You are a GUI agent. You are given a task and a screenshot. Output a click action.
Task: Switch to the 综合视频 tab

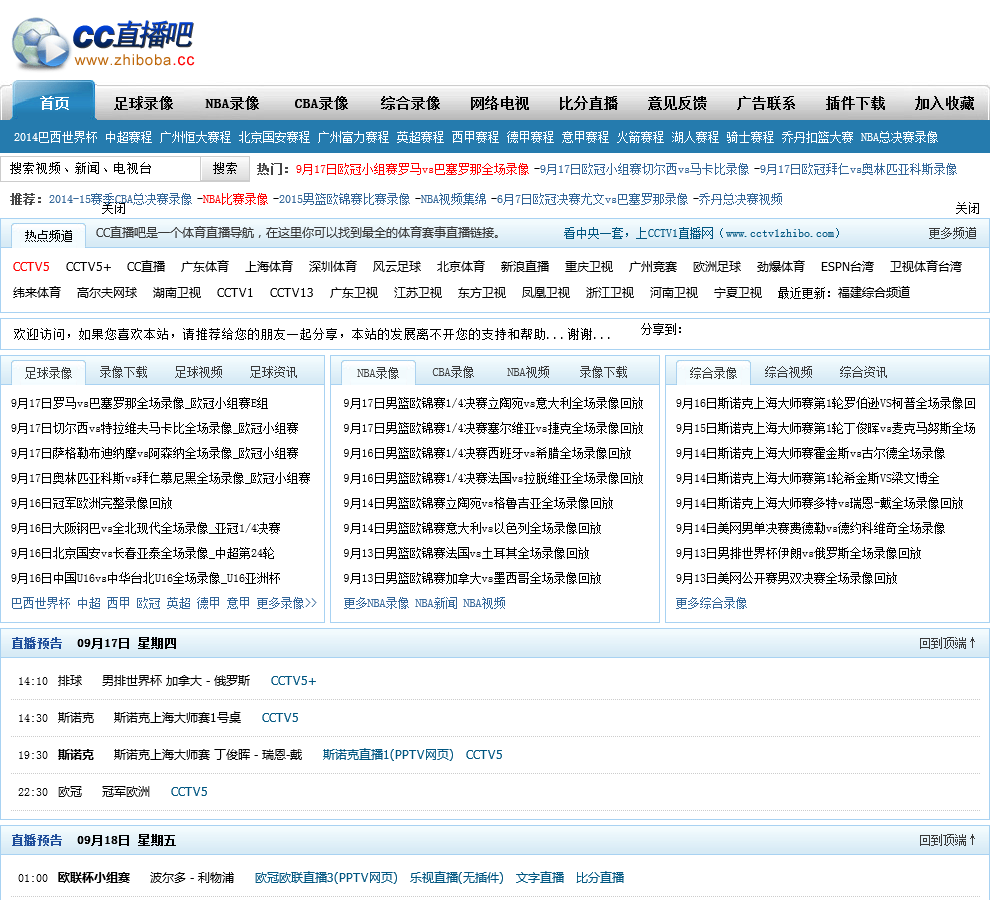pyautogui.click(x=788, y=372)
